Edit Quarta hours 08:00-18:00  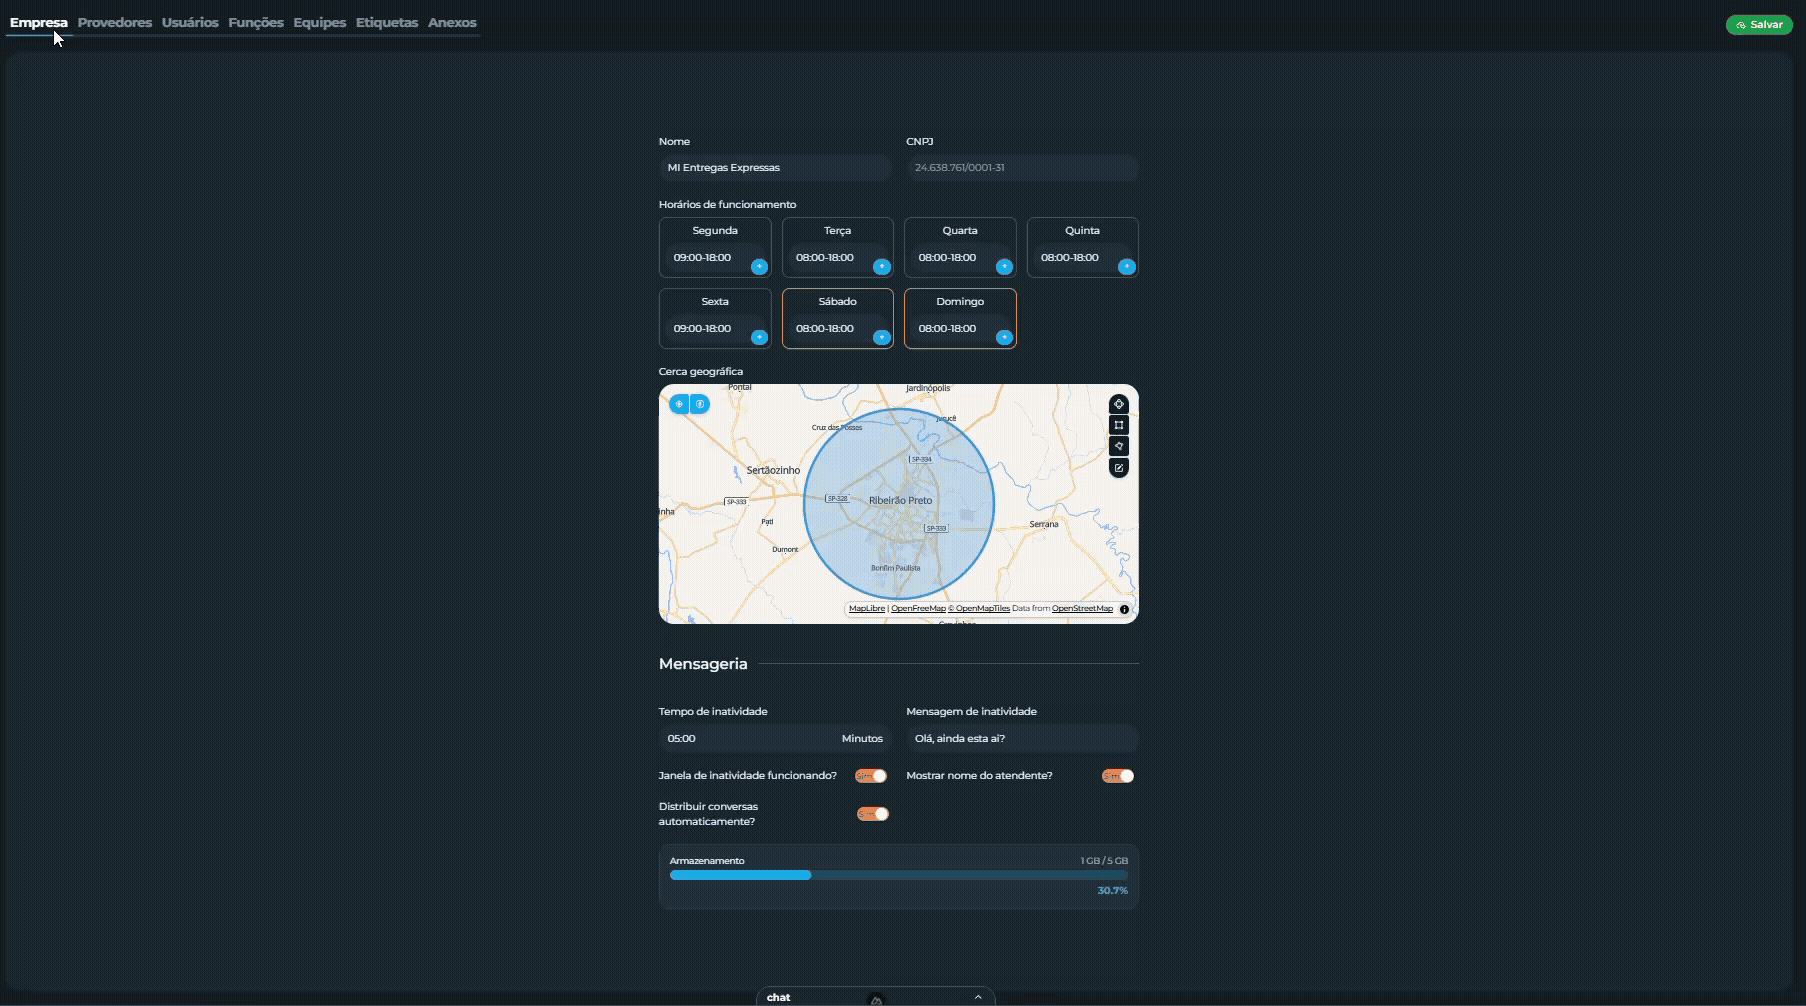(x=948, y=257)
